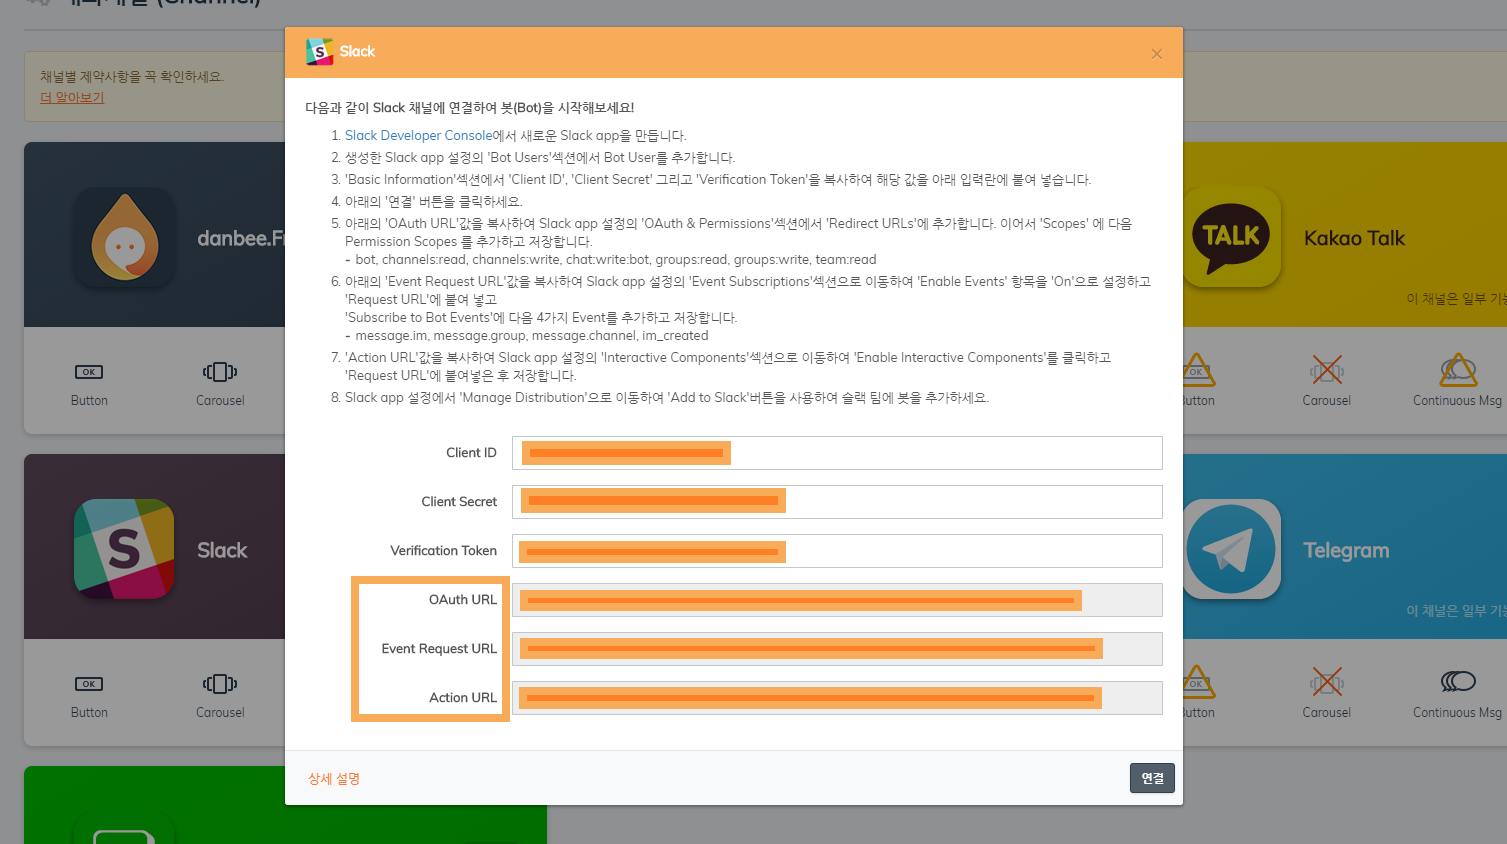Click the message.im events list text
This screenshot has height=844, width=1507.
pyautogui.click(x=527, y=336)
